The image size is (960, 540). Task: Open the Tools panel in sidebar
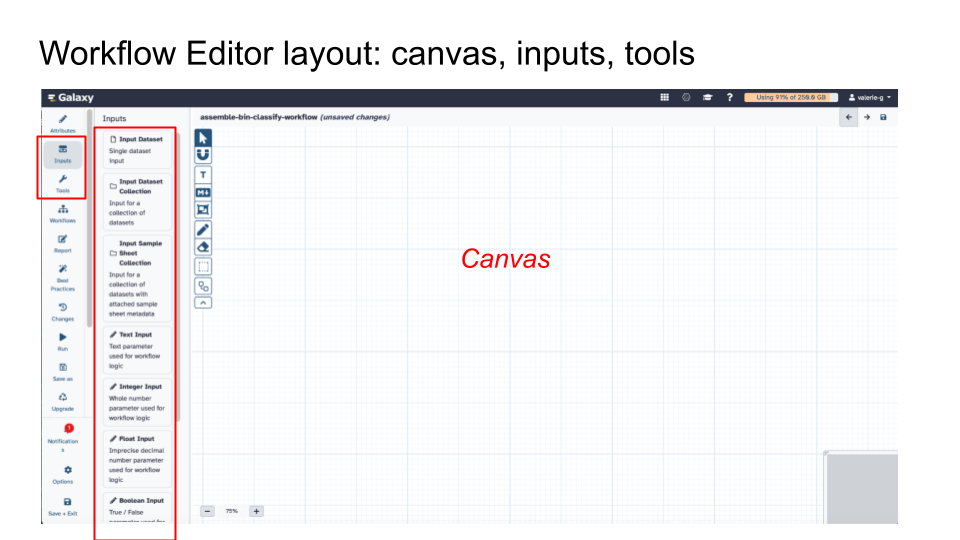tap(62, 183)
